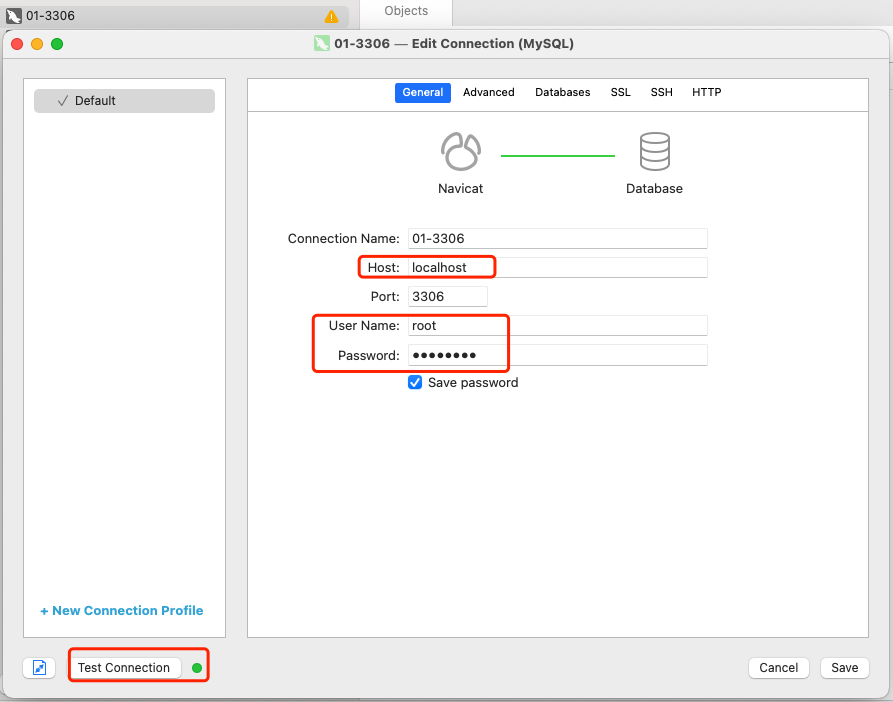This screenshot has height=702, width=893.
Task: Click the MySQL icon in the dialog title
Action: click(x=322, y=43)
